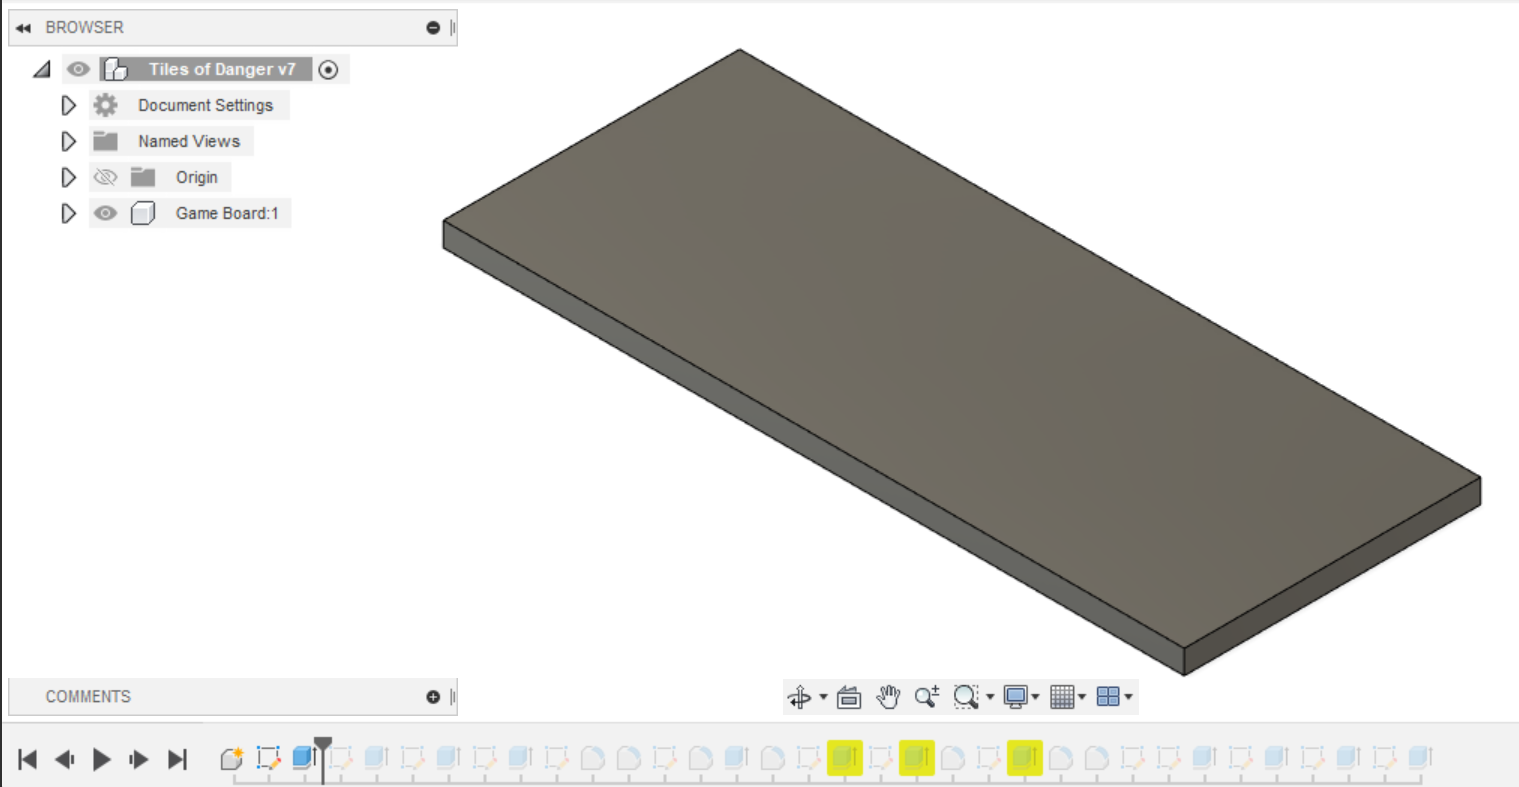The width and height of the screenshot is (1519, 787).
Task: Select the Look At view tool
Action: (848, 697)
